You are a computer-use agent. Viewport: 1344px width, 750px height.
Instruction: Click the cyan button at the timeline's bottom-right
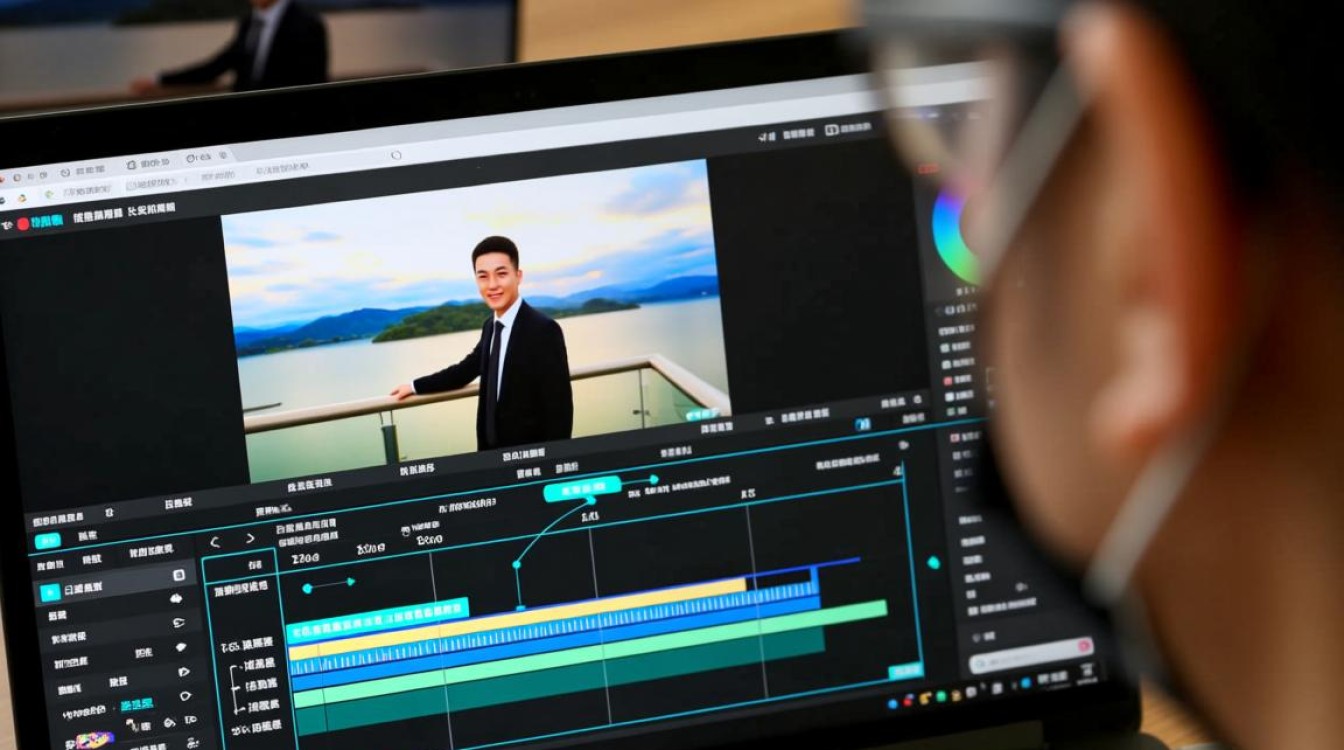click(905, 670)
